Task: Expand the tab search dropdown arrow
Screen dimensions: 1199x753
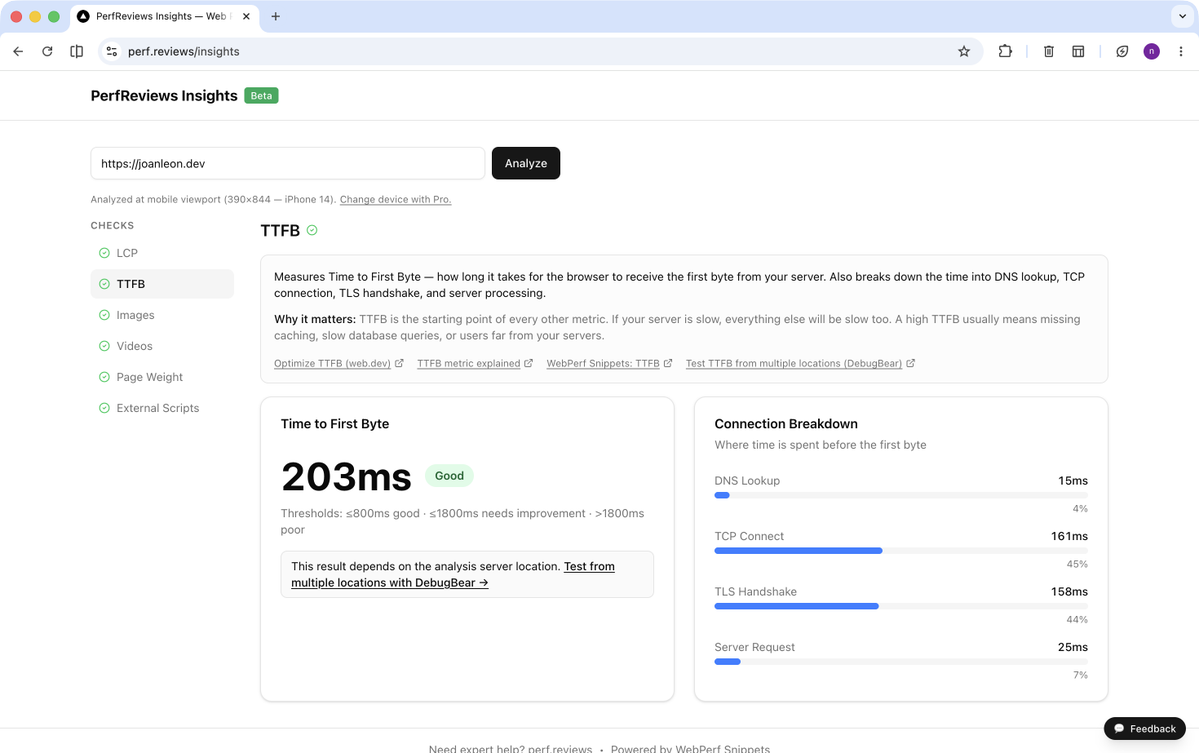Action: coord(1181,16)
